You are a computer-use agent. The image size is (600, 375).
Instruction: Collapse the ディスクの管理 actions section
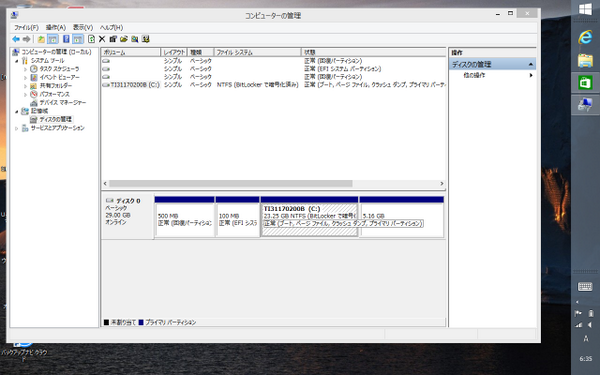click(530, 64)
